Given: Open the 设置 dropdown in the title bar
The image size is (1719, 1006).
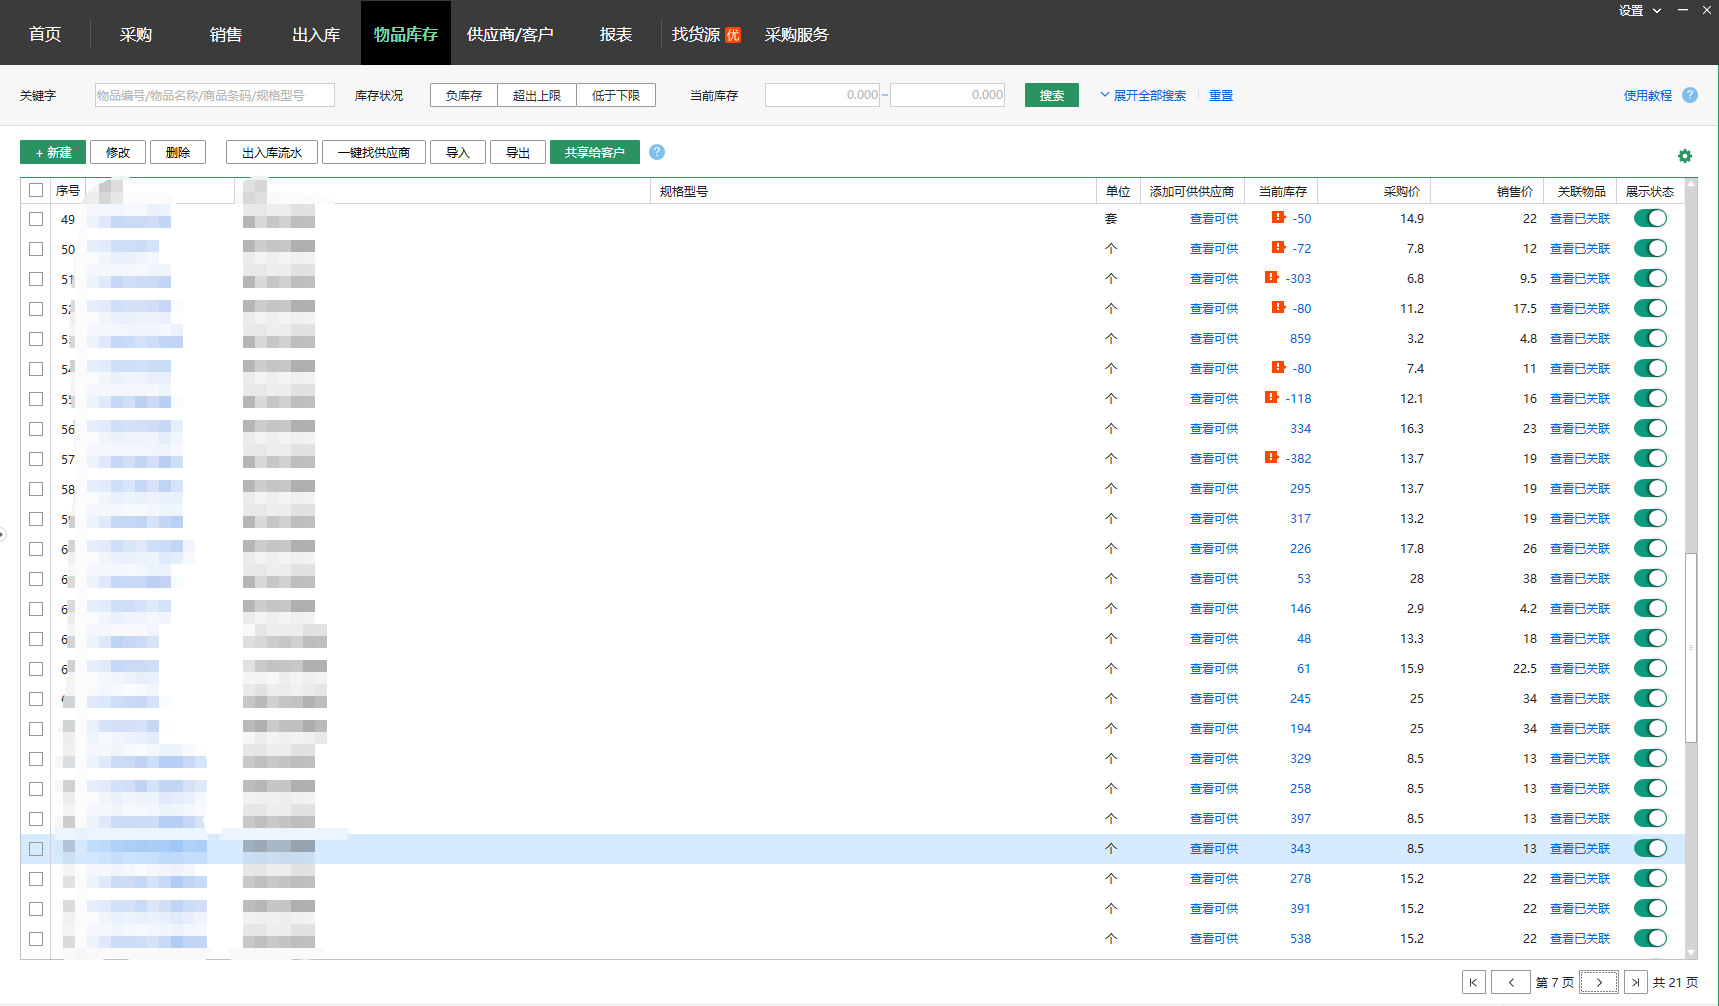Looking at the screenshot, I should click(1639, 10).
